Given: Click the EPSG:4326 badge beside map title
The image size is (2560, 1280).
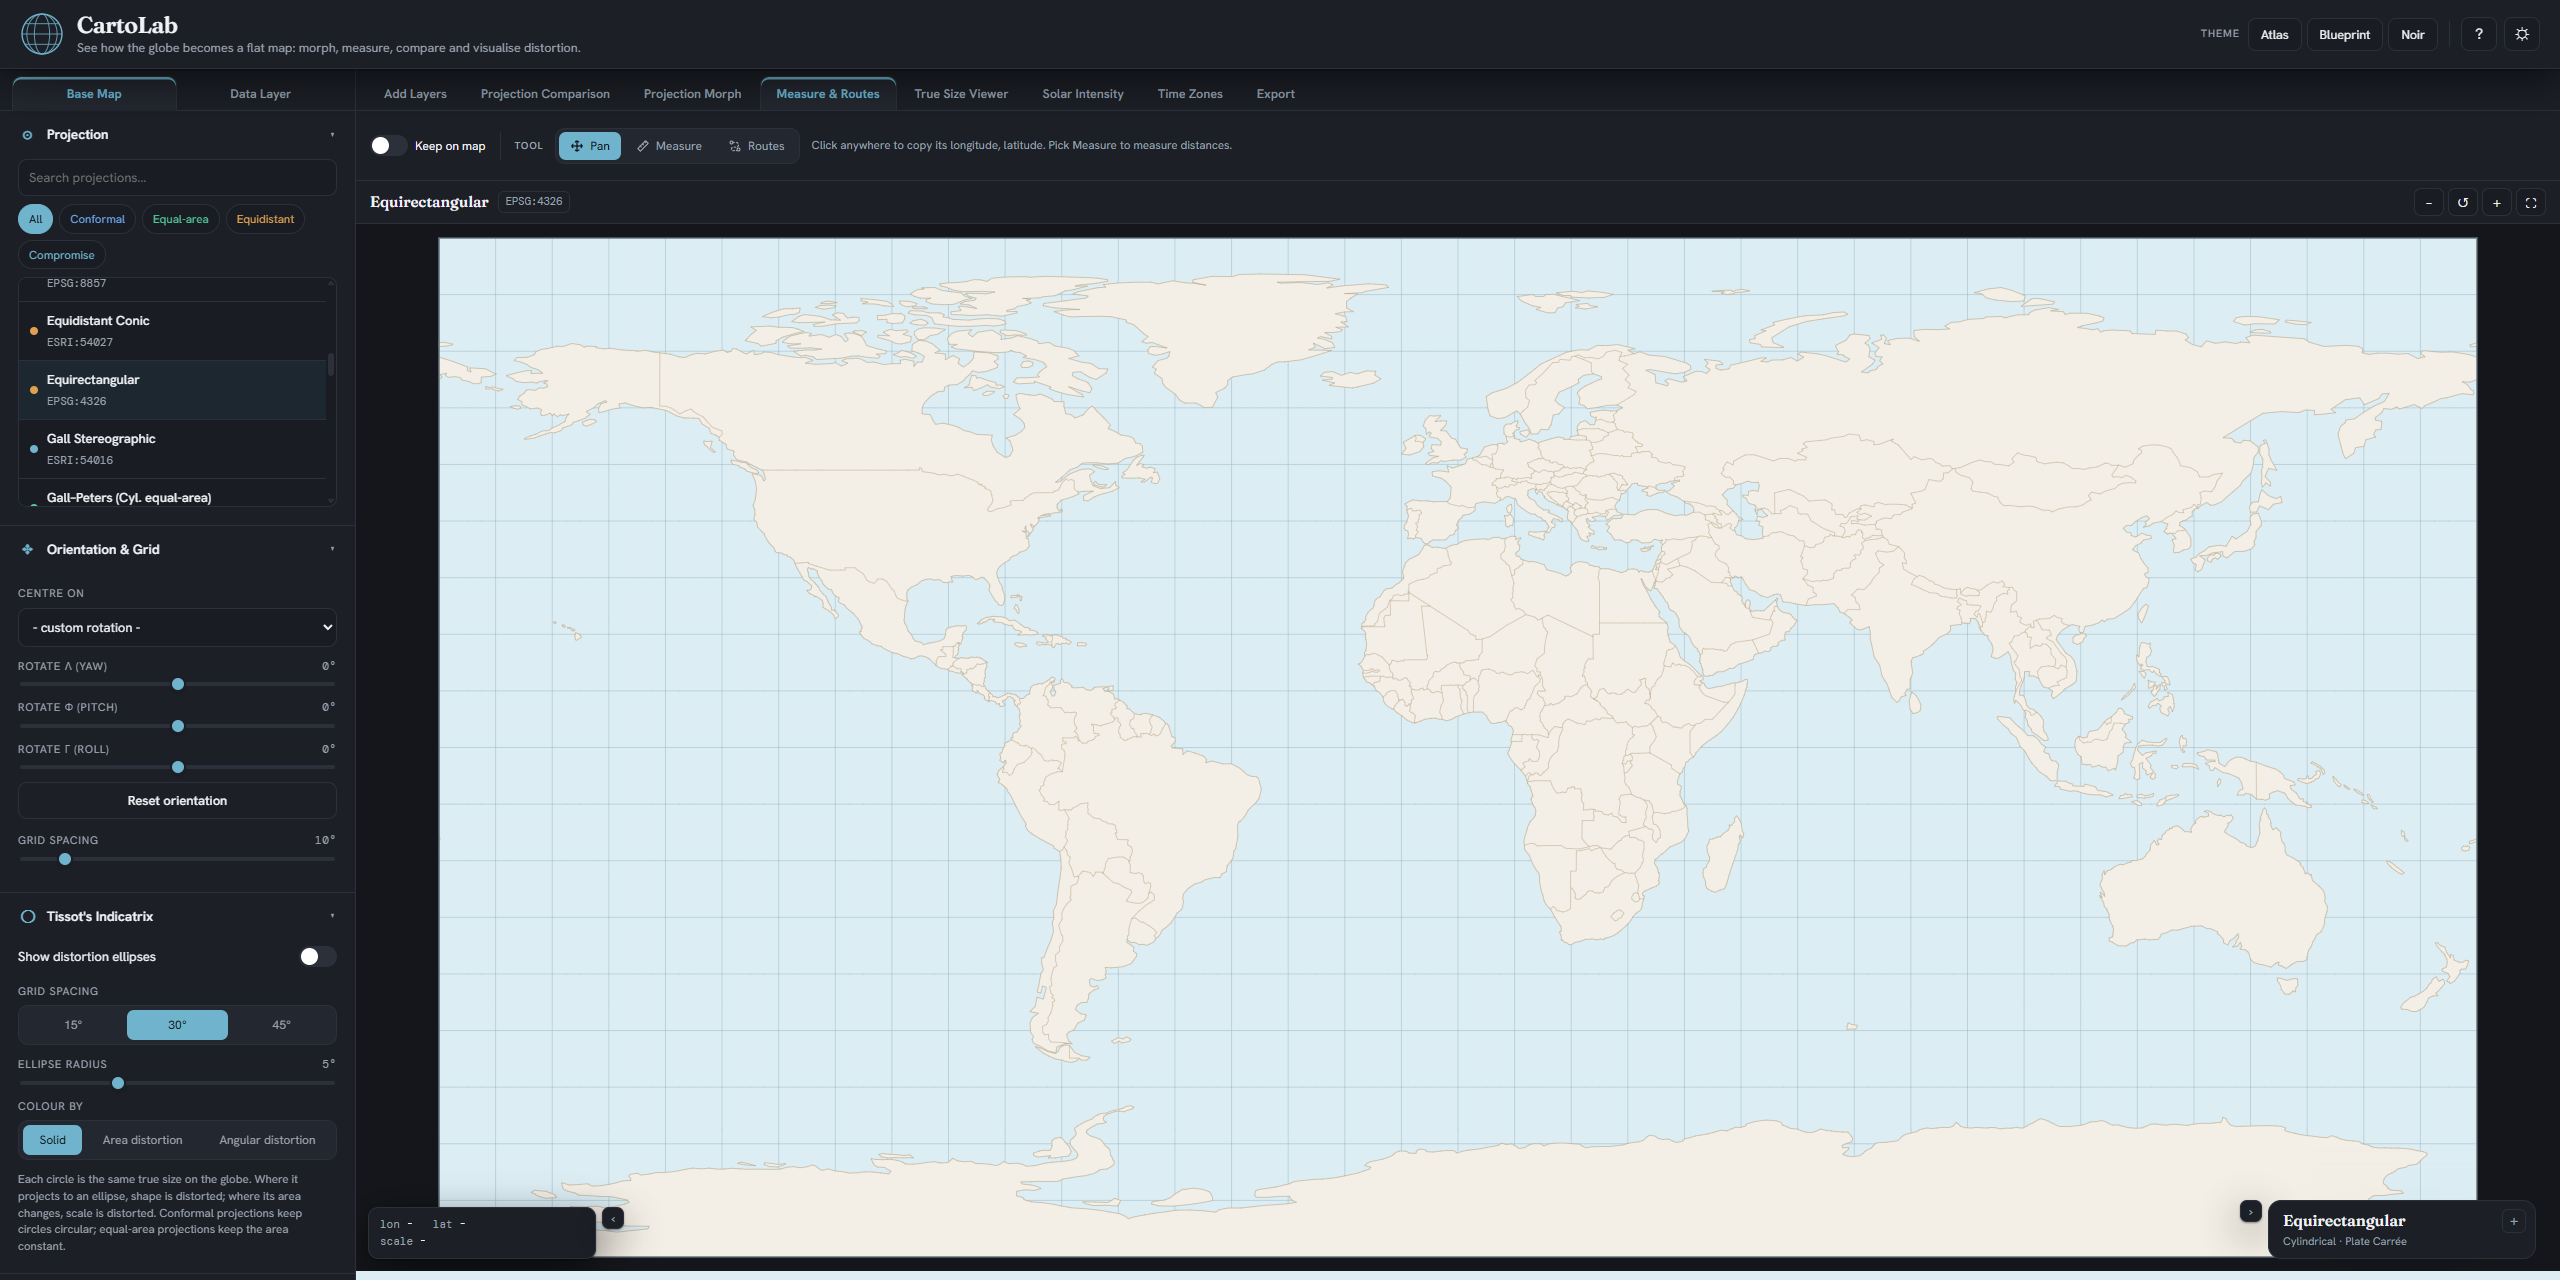Looking at the screenshot, I should (x=534, y=202).
